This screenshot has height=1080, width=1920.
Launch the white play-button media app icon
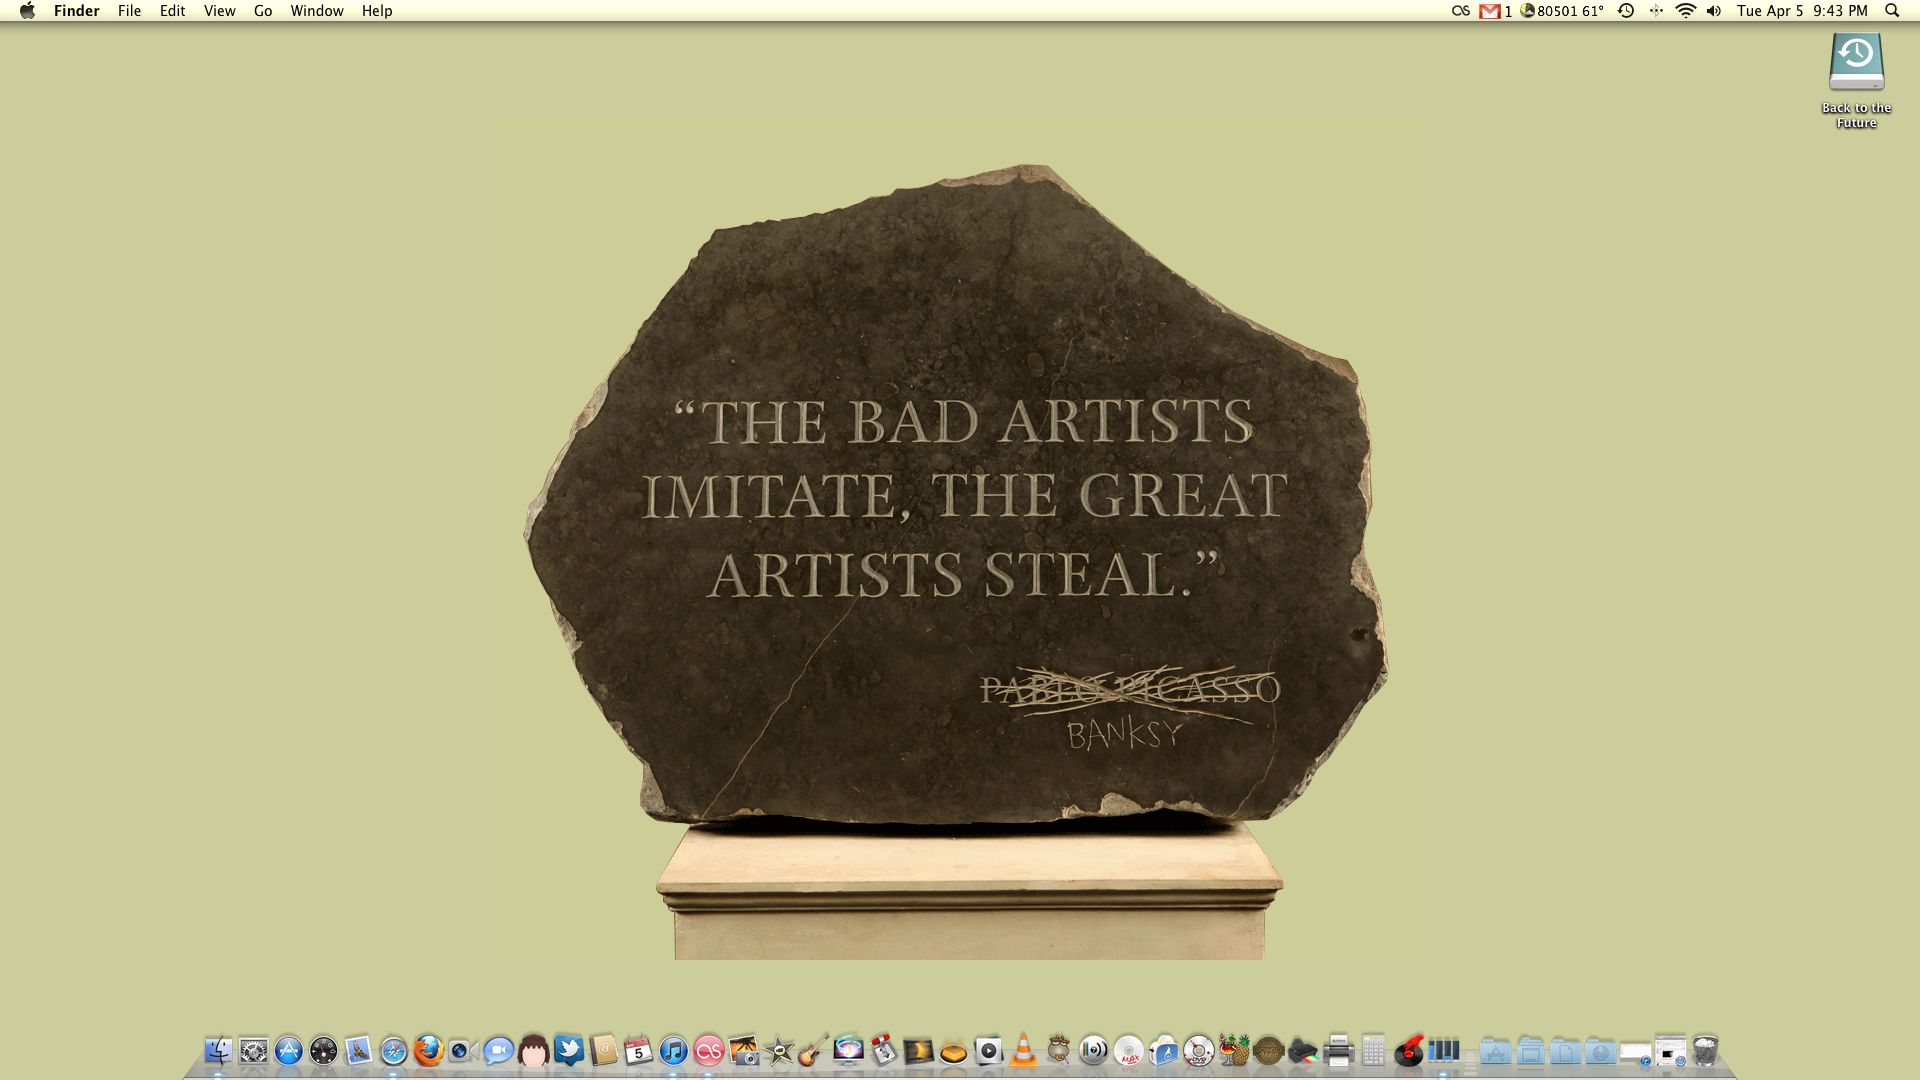click(988, 1051)
